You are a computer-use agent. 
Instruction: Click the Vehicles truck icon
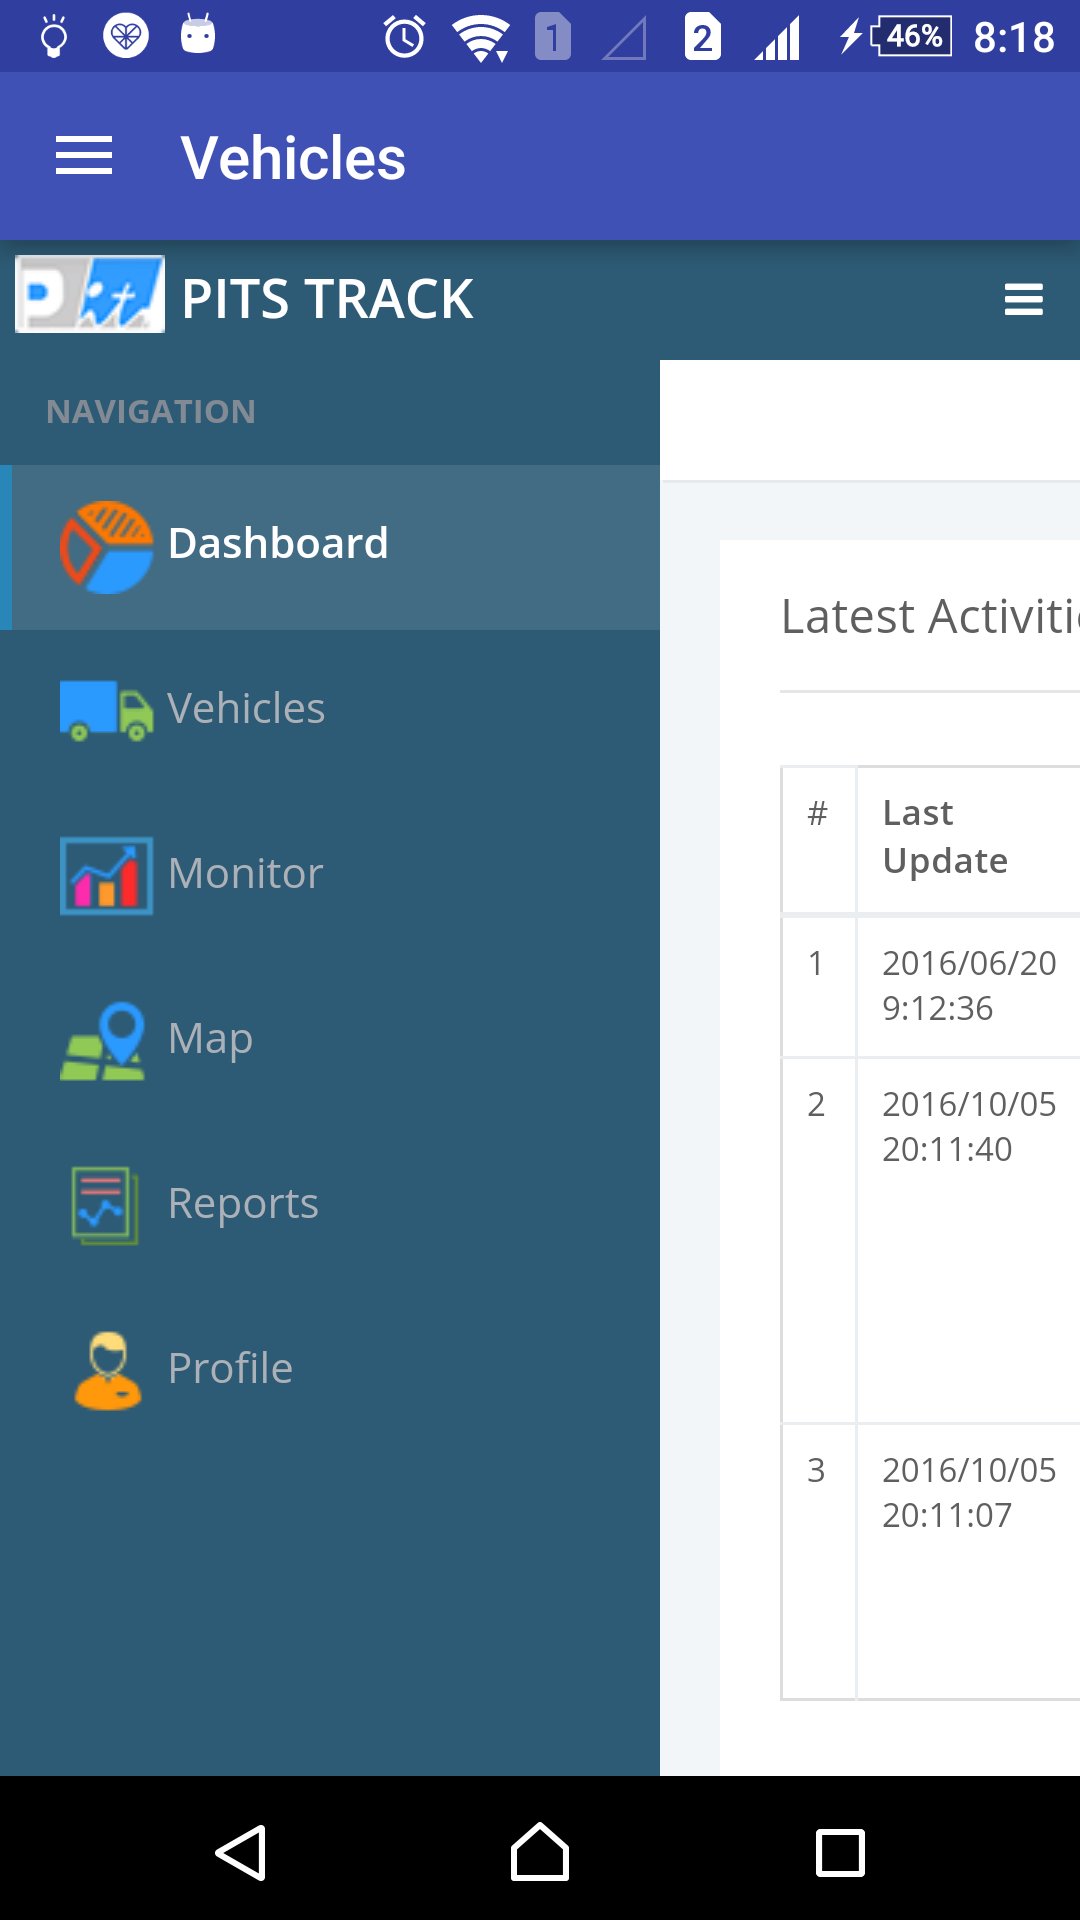pyautogui.click(x=106, y=710)
